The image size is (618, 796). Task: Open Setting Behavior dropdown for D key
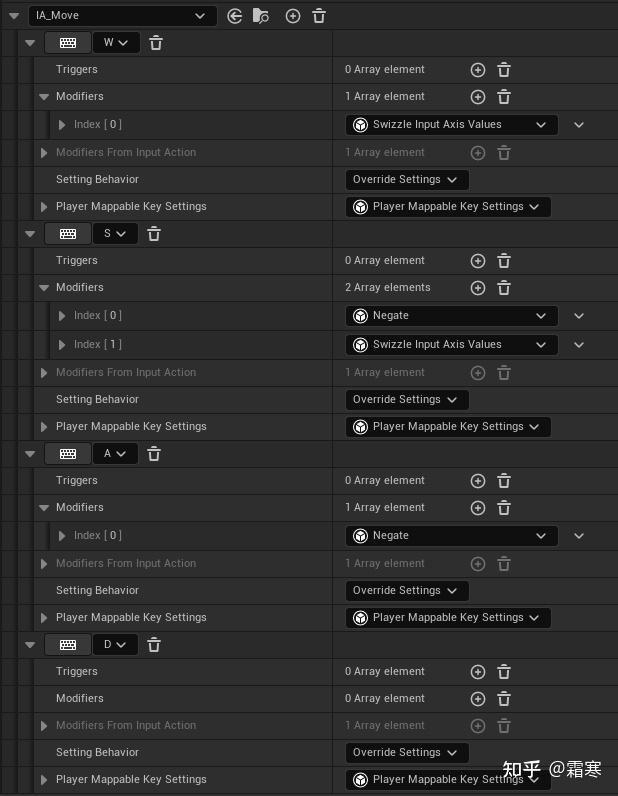(406, 753)
